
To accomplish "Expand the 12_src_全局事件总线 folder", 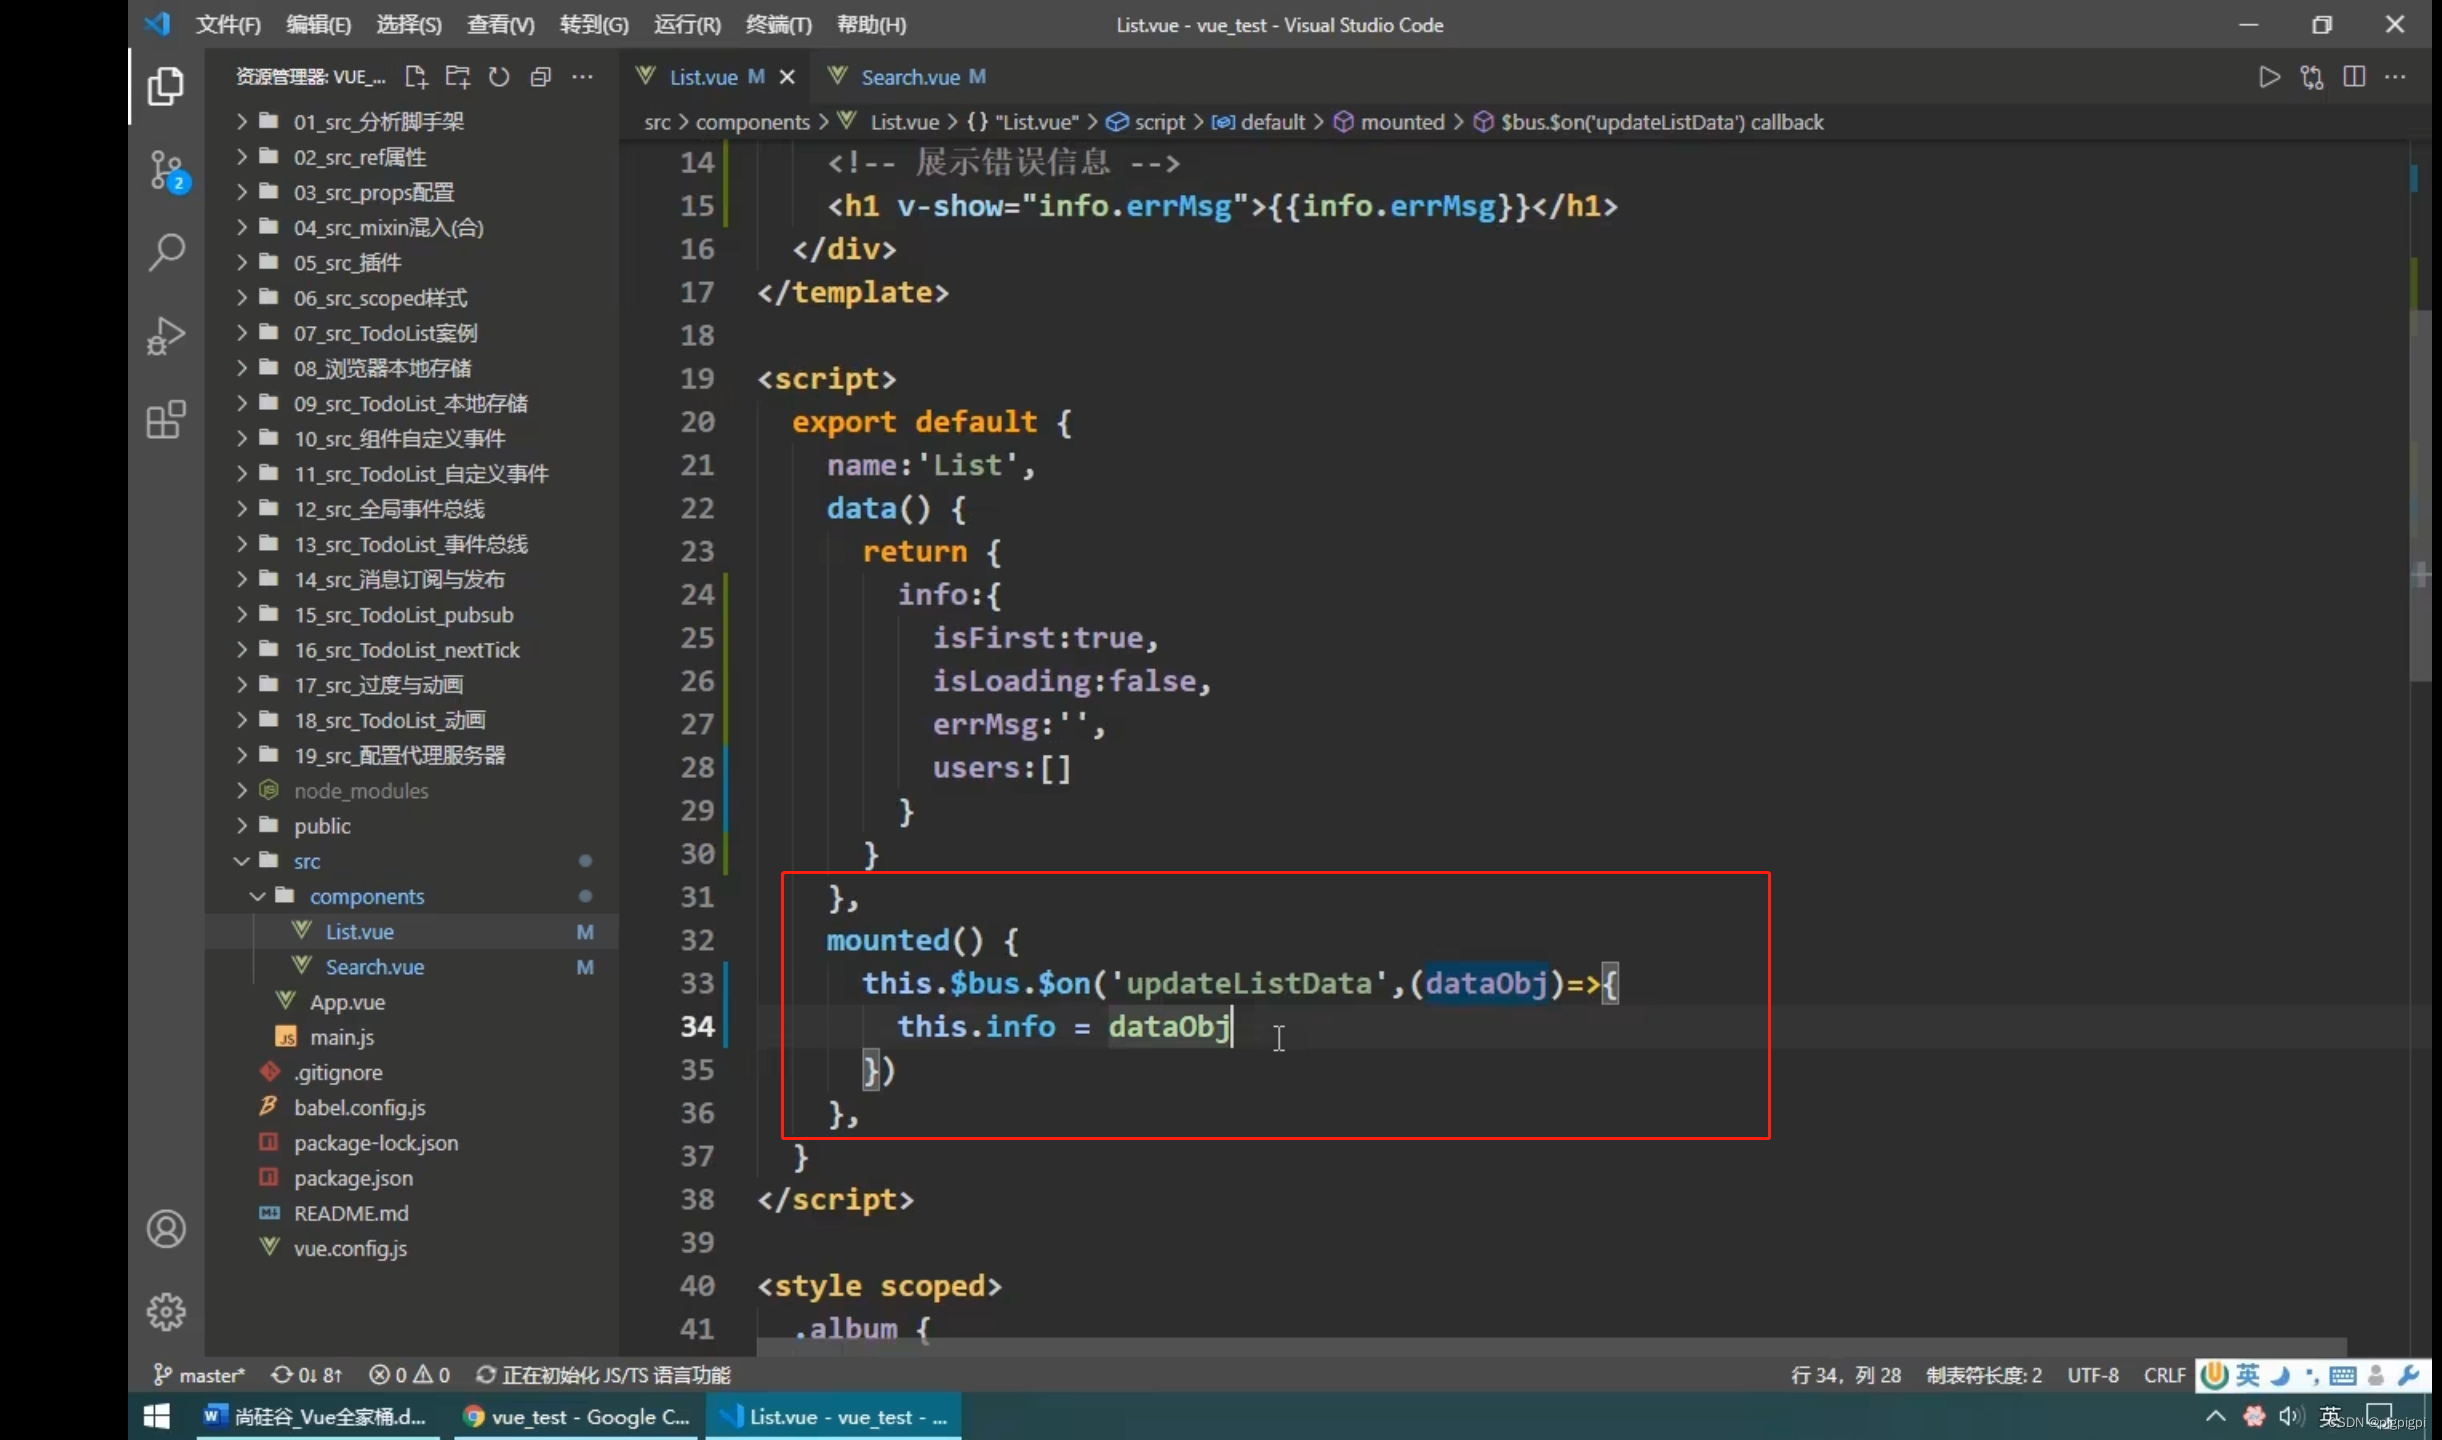I will [x=412, y=509].
